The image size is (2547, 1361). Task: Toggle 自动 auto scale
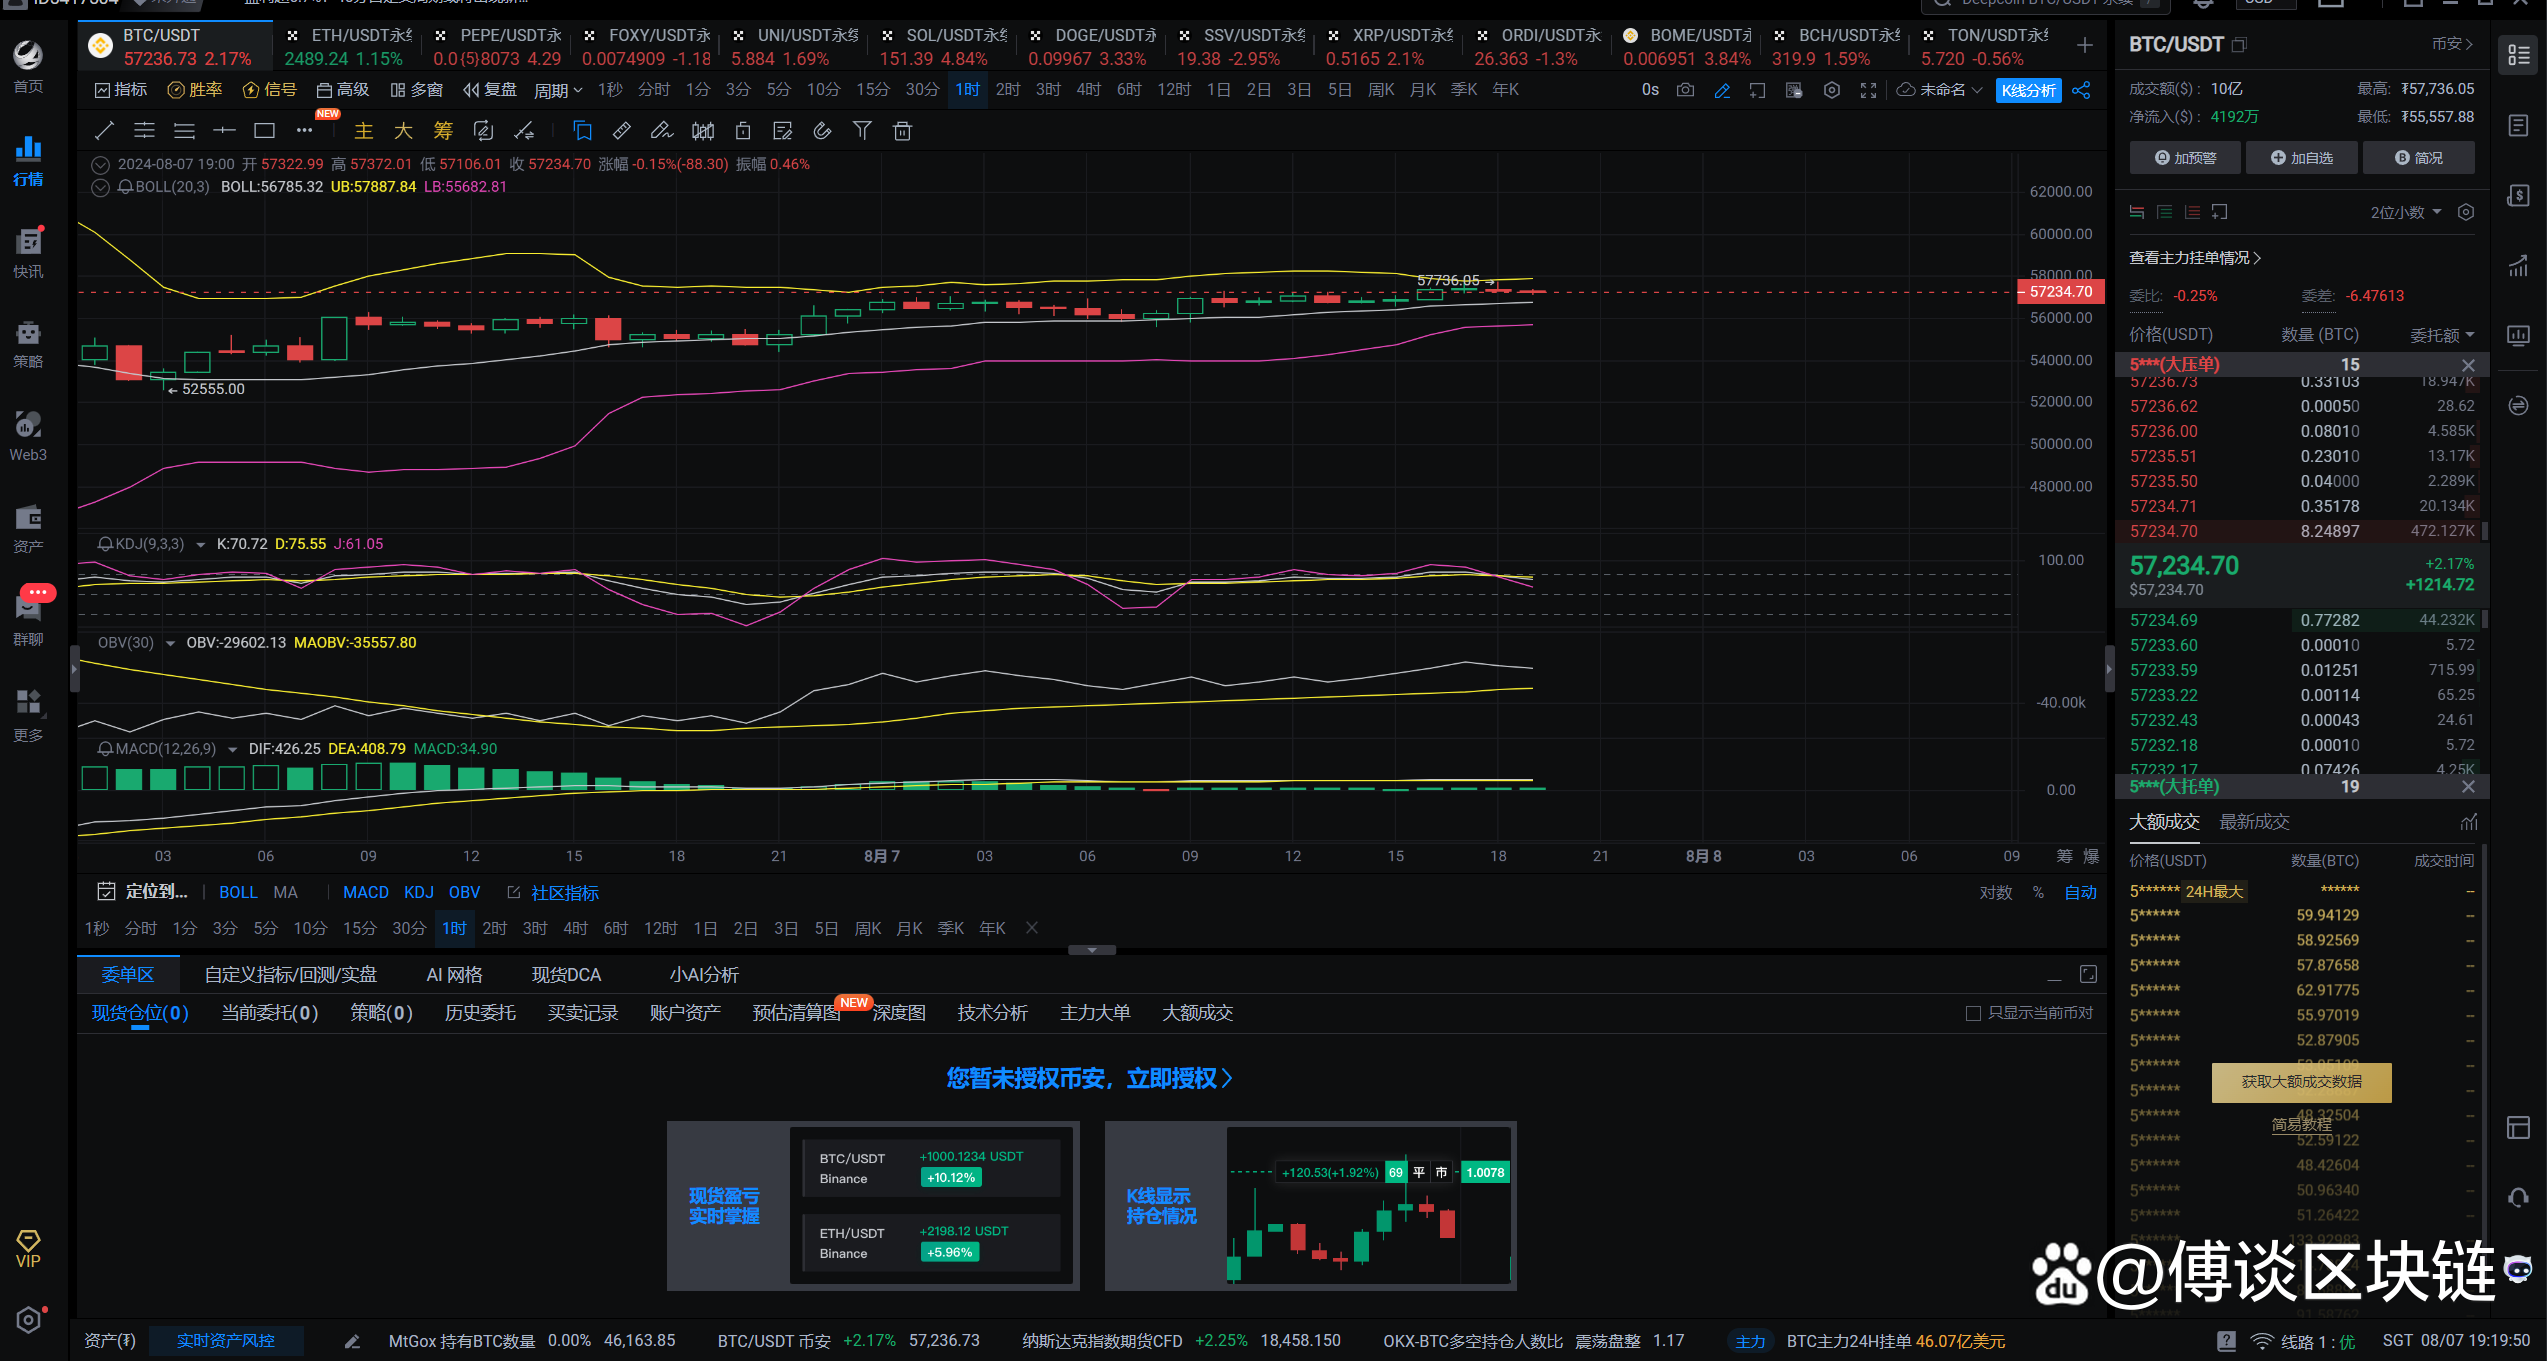(2080, 892)
